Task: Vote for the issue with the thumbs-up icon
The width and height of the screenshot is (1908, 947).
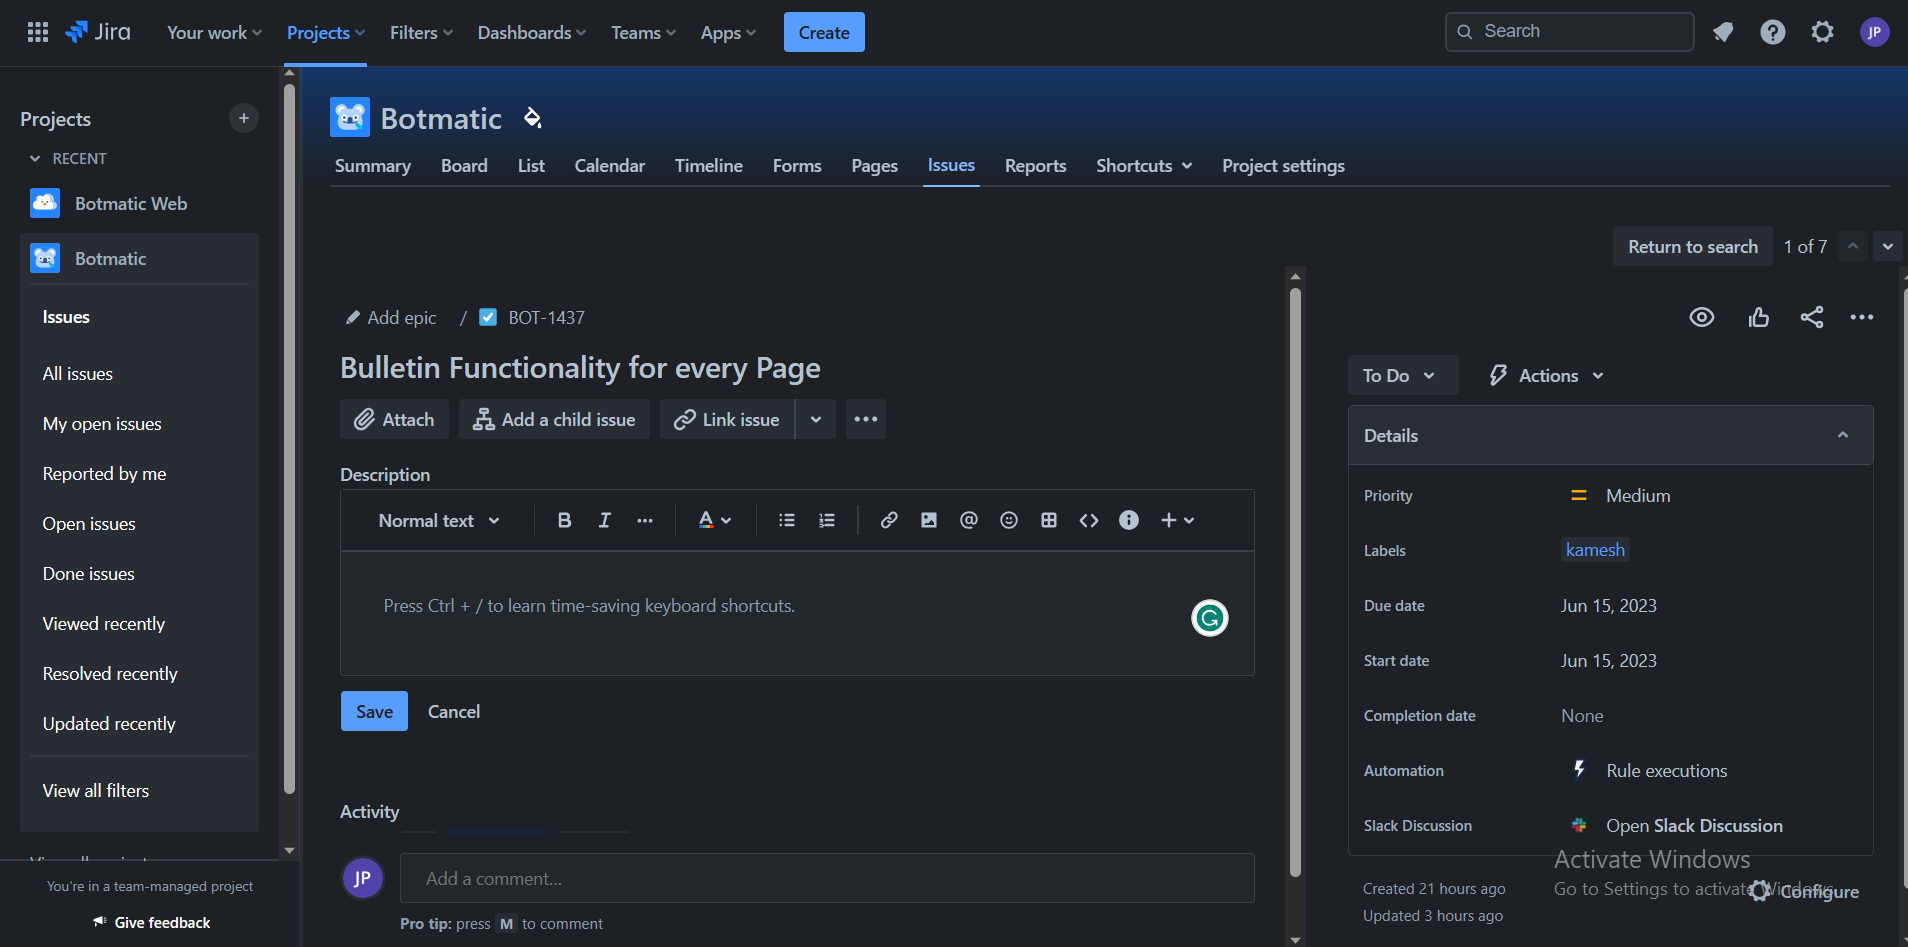Action: (1759, 317)
